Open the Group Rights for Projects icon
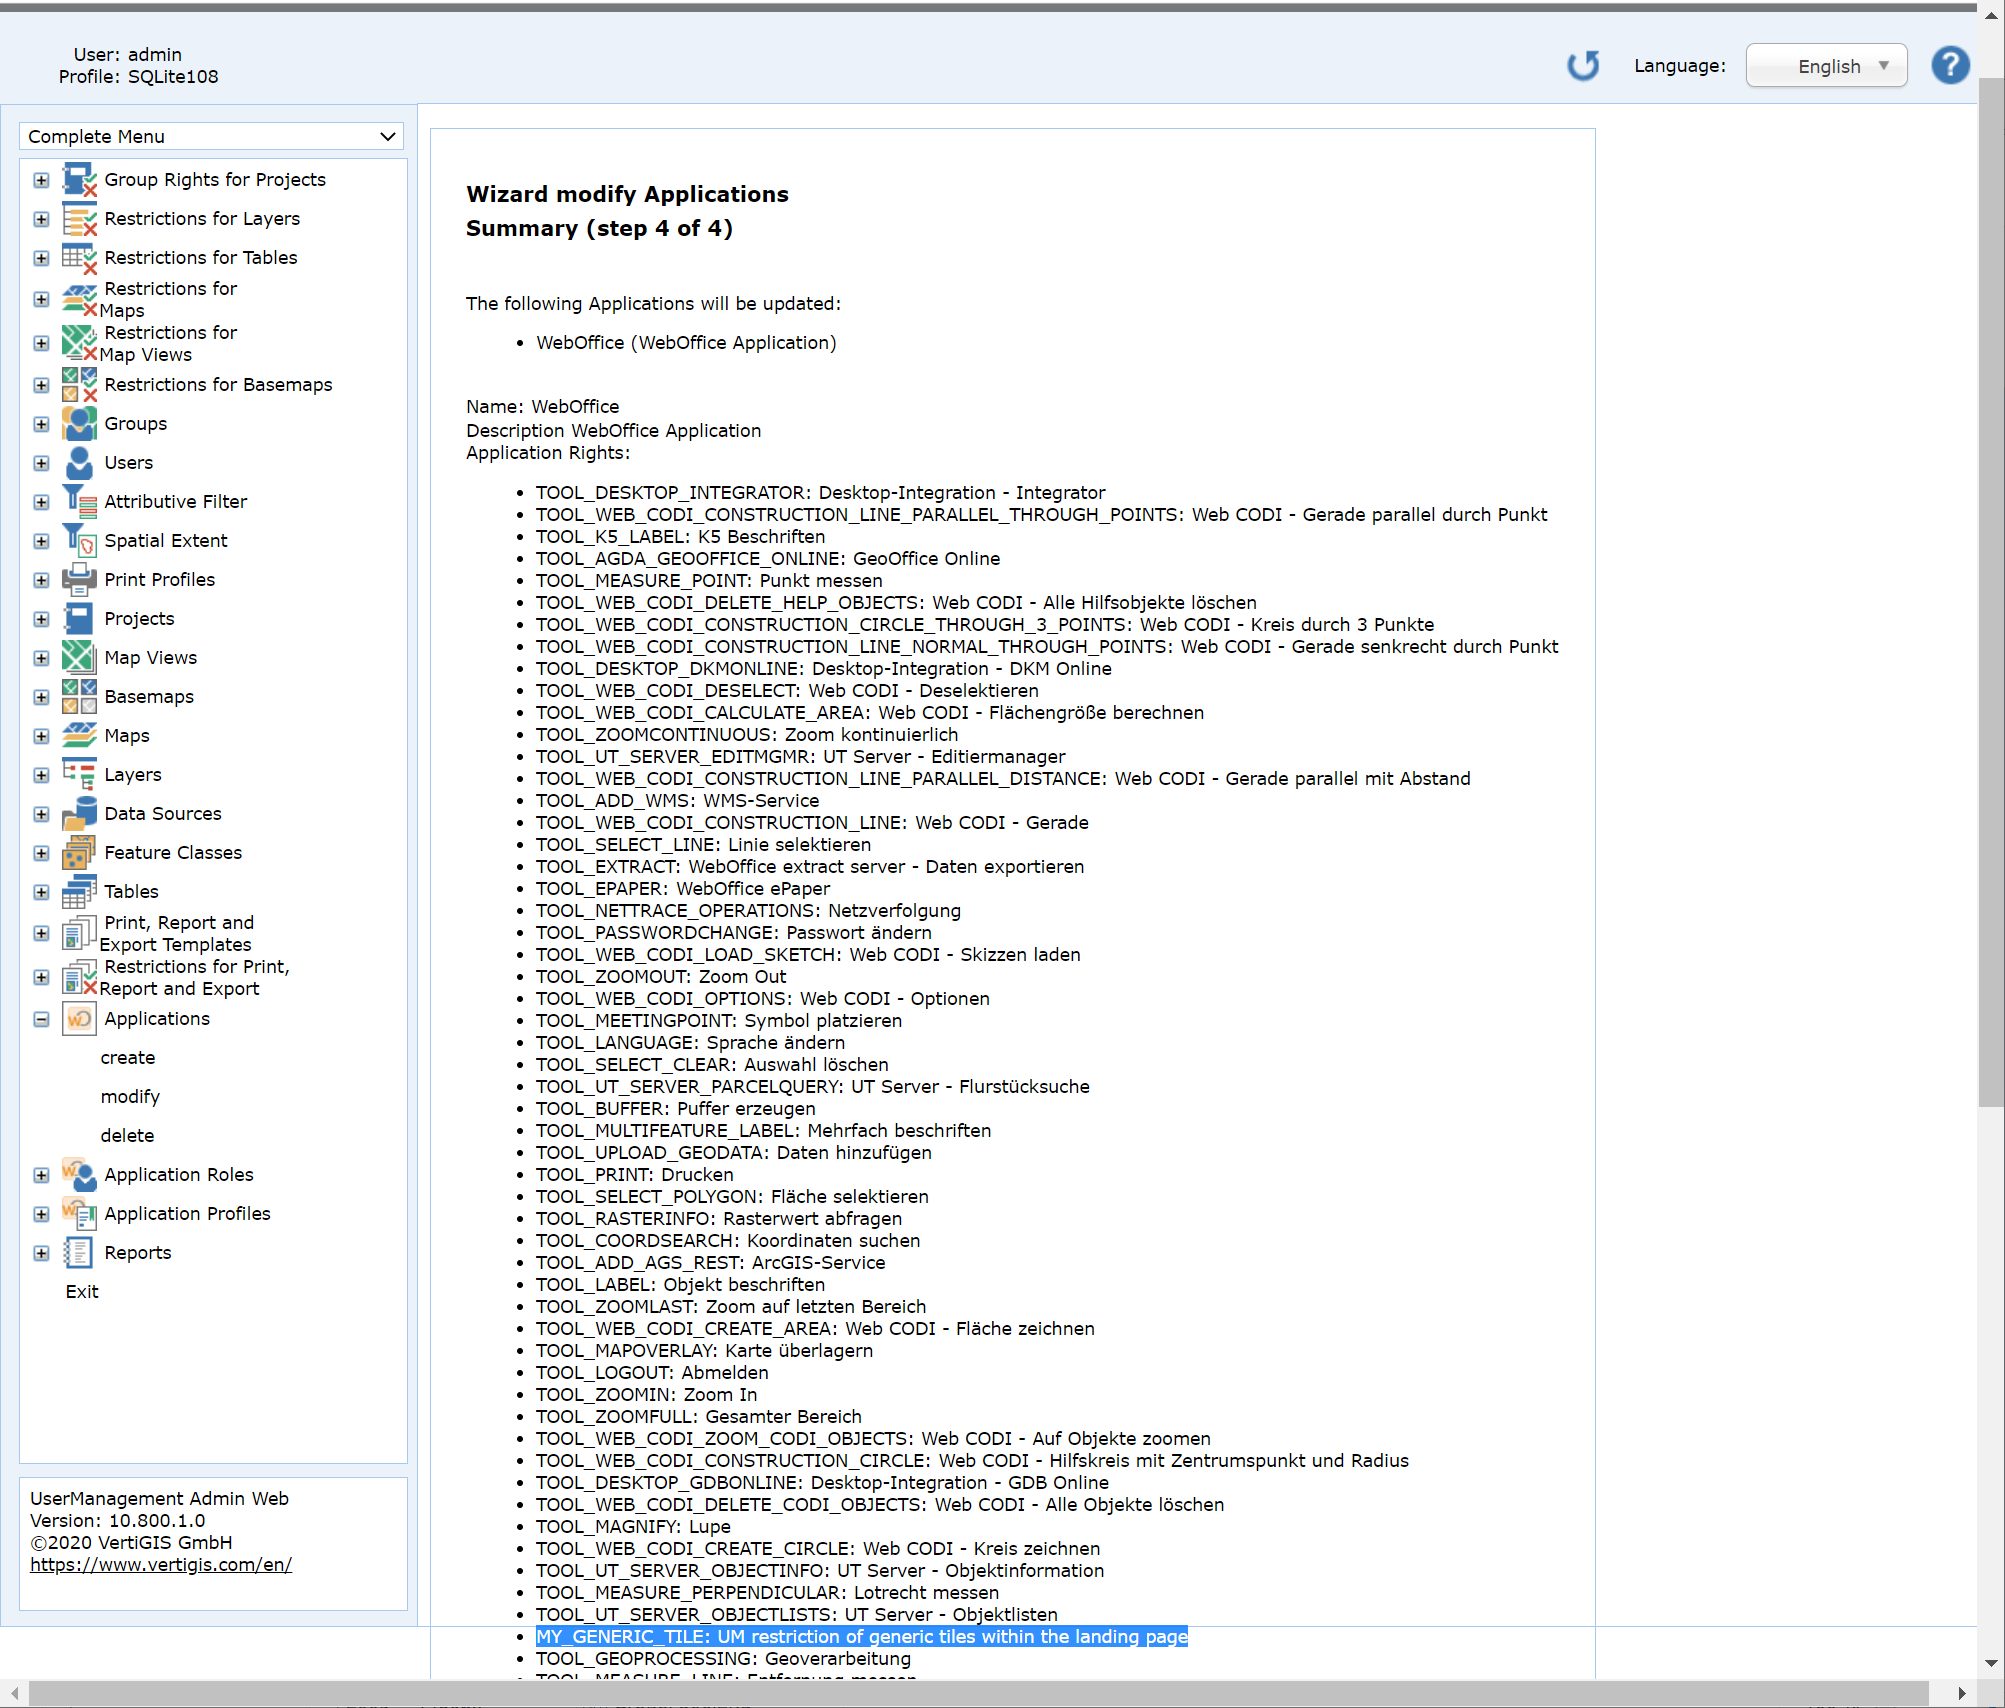2005x1708 pixels. 79,181
